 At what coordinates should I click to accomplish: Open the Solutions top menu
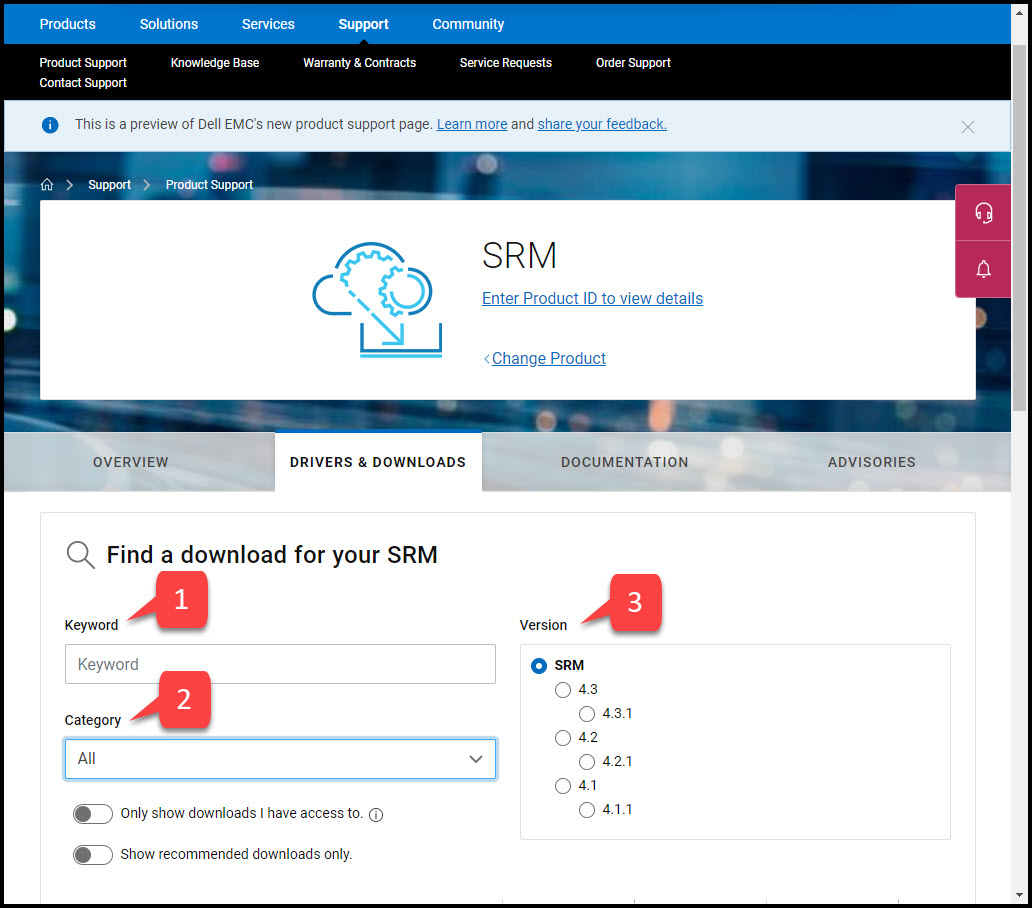click(x=168, y=24)
